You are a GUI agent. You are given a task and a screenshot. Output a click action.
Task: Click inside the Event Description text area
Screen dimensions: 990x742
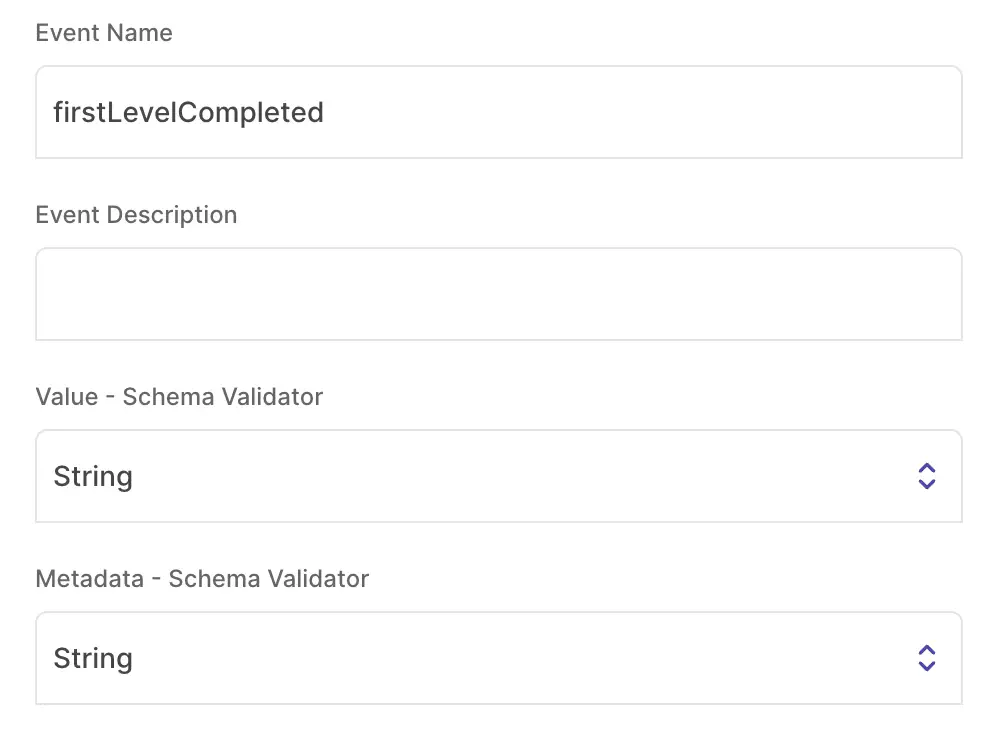click(x=500, y=294)
